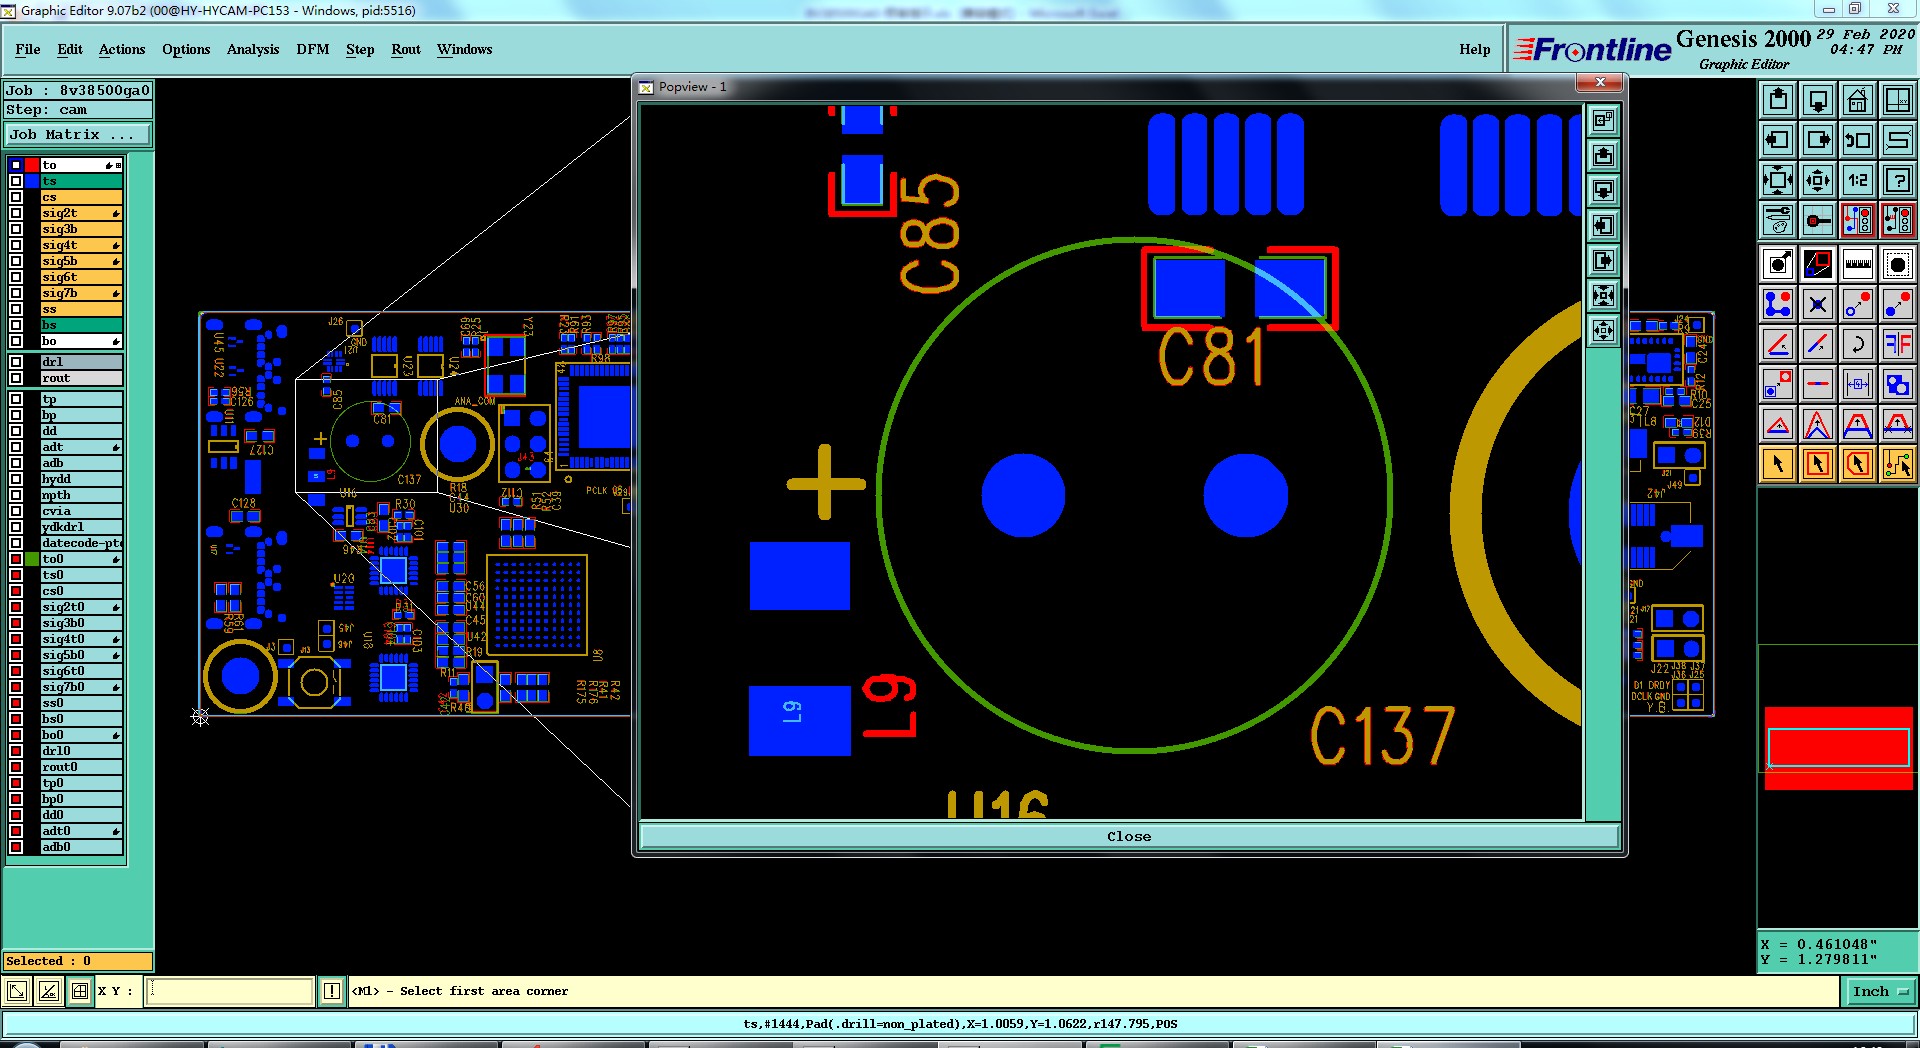Click the green color swatch for layer to0
Screen dimensions: 1920x1048
[32, 559]
